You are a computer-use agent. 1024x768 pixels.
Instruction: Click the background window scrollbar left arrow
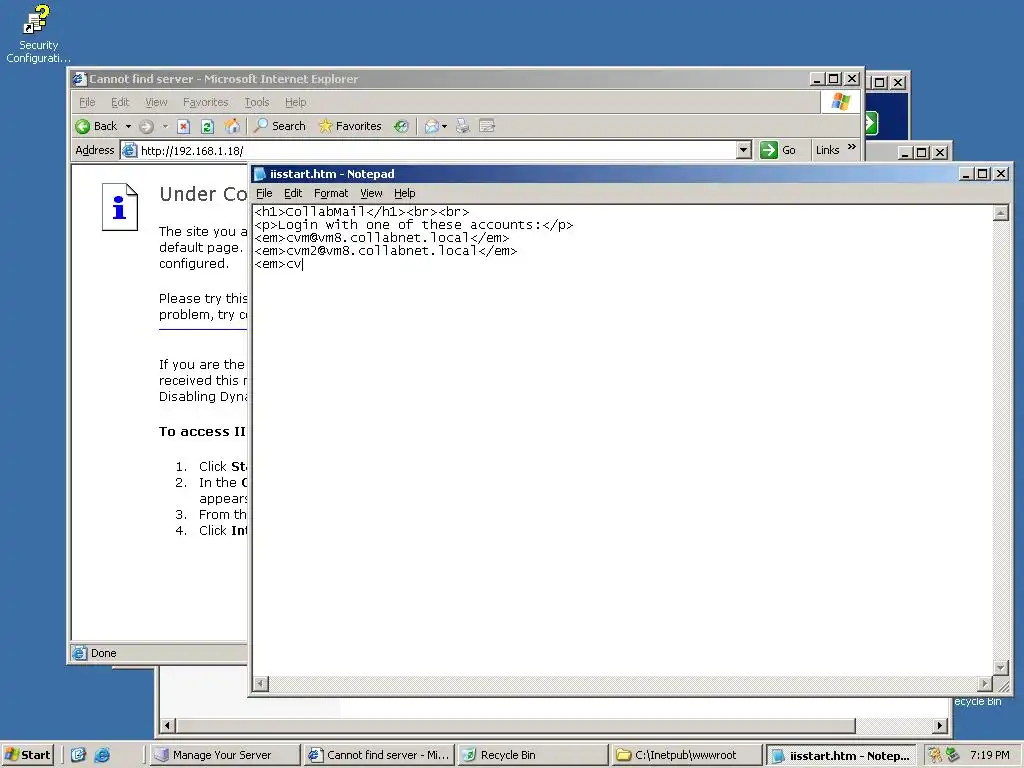tap(167, 726)
